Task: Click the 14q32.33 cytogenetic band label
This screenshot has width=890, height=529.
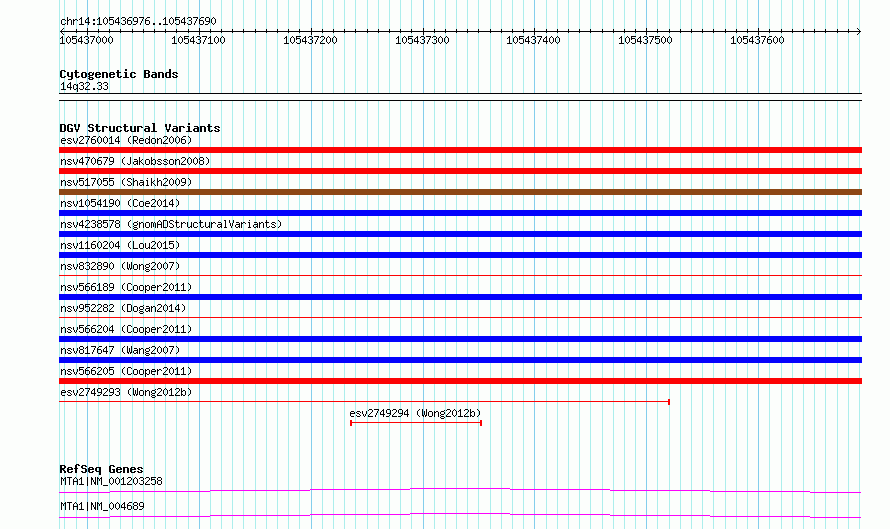Action: pyautogui.click(x=84, y=86)
